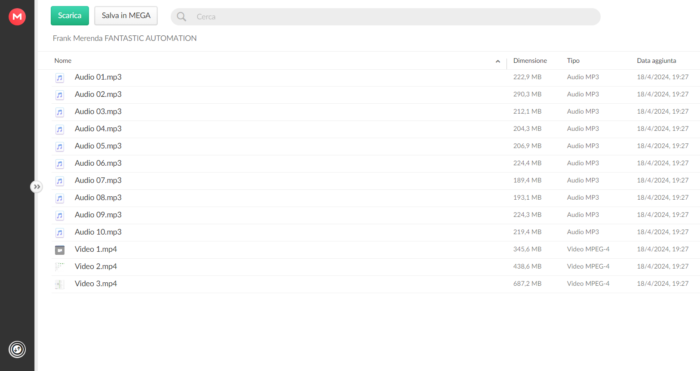700x371 pixels.
Task: Open the MEGA logo home icon
Action: pyautogui.click(x=17, y=17)
